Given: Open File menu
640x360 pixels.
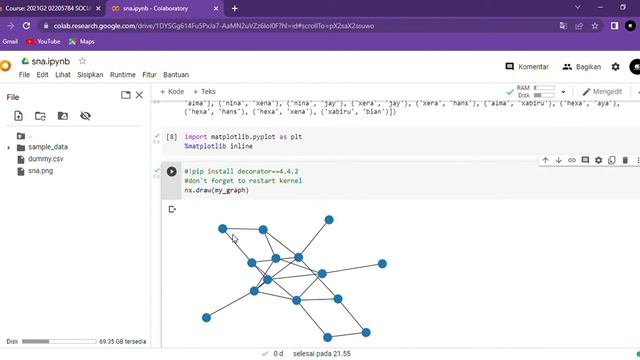Looking at the screenshot, I should click(x=24, y=75).
